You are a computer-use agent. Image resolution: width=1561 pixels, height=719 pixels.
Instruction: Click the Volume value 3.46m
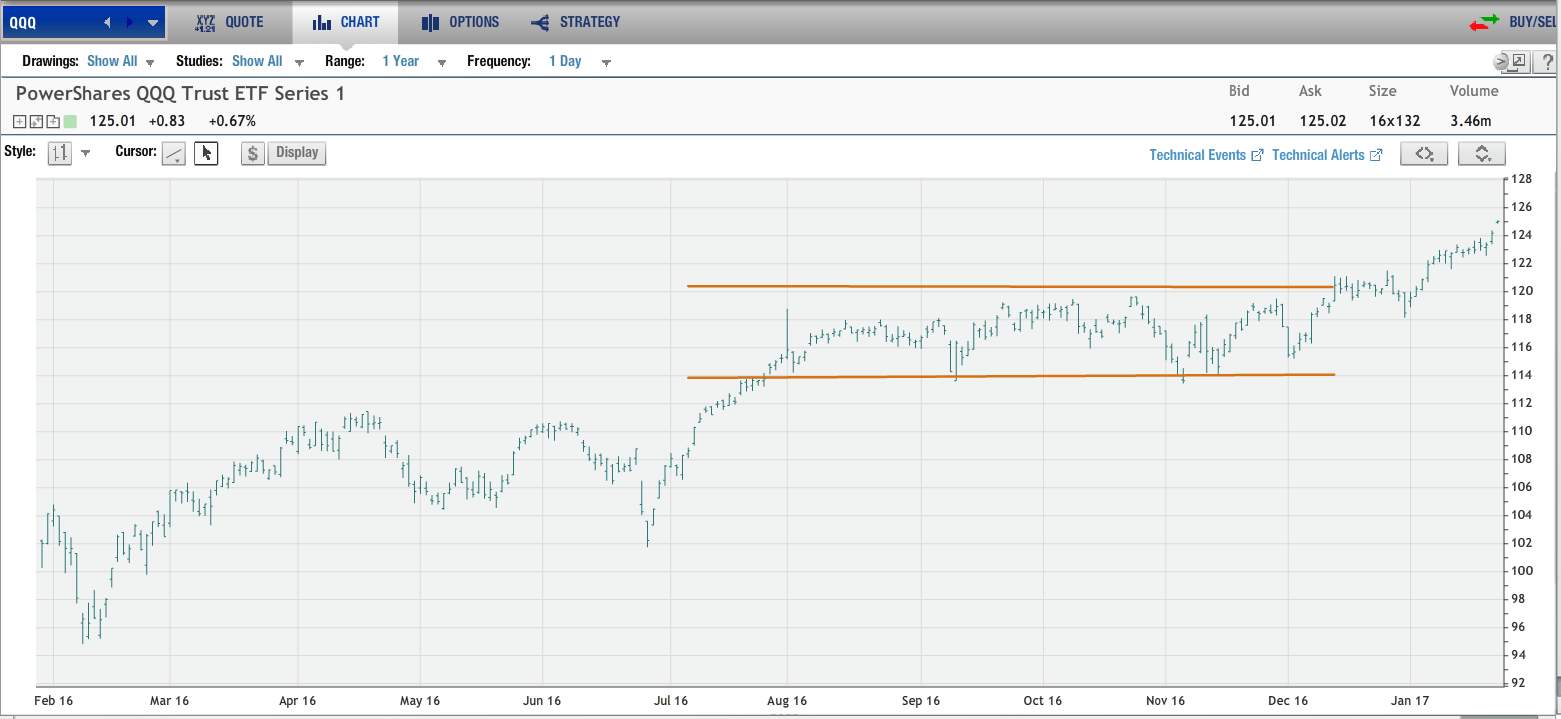[1471, 121]
